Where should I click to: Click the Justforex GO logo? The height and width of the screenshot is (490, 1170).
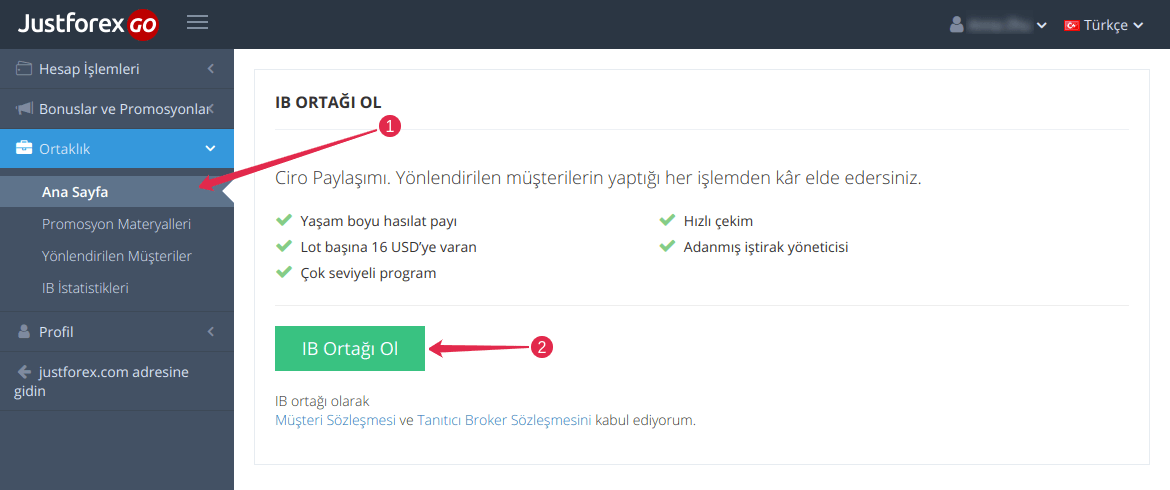(87, 25)
